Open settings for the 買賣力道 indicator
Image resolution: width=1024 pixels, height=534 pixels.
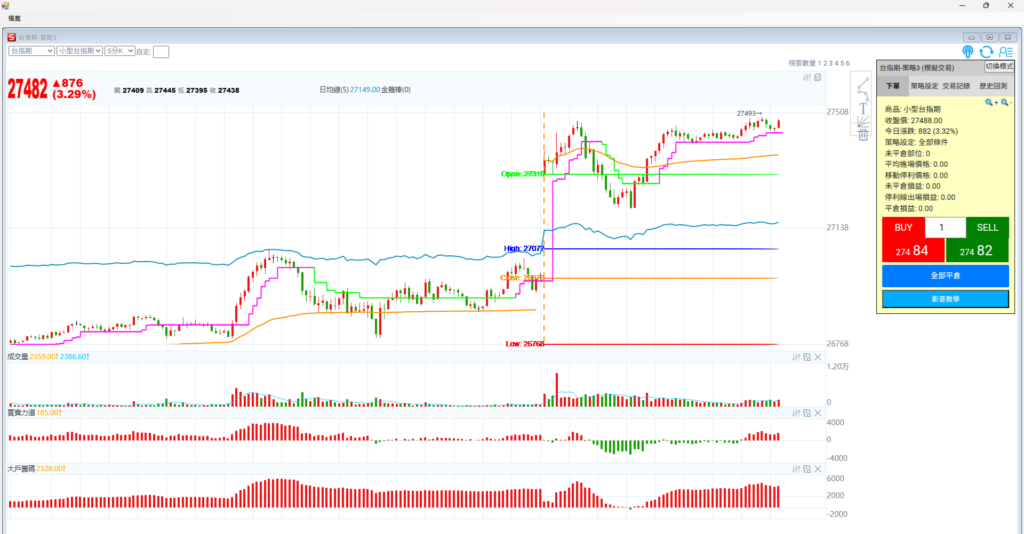tap(797, 412)
